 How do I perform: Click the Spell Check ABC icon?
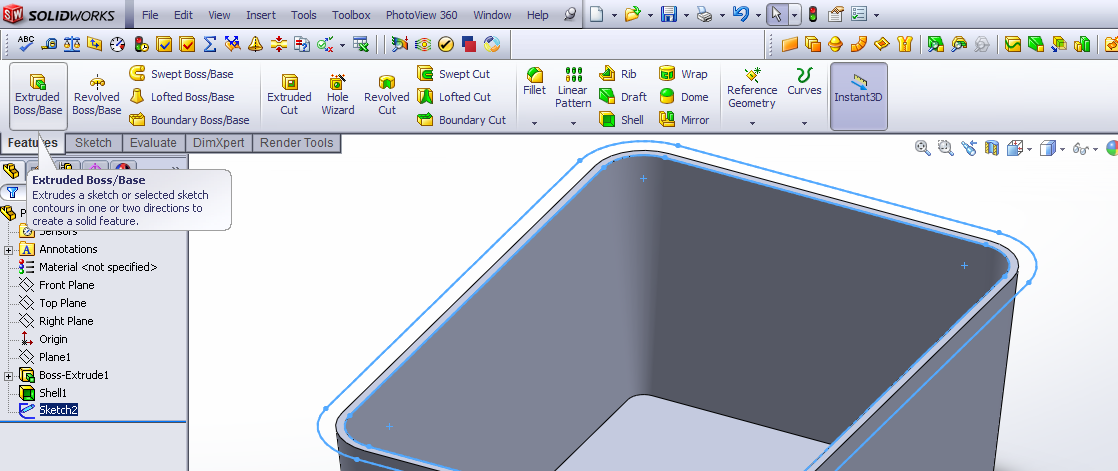click(x=26, y=44)
